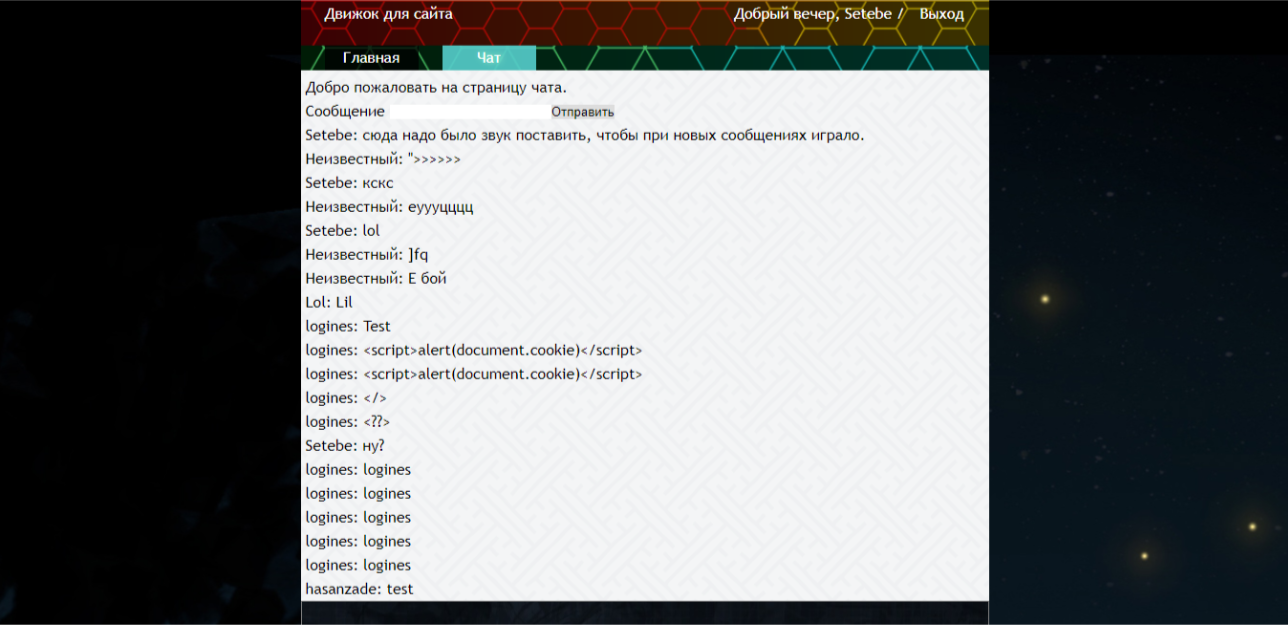1288x625 pixels.
Task: Select the Неизвестный message with arrows ">>>>>>
Action: (x=383, y=159)
